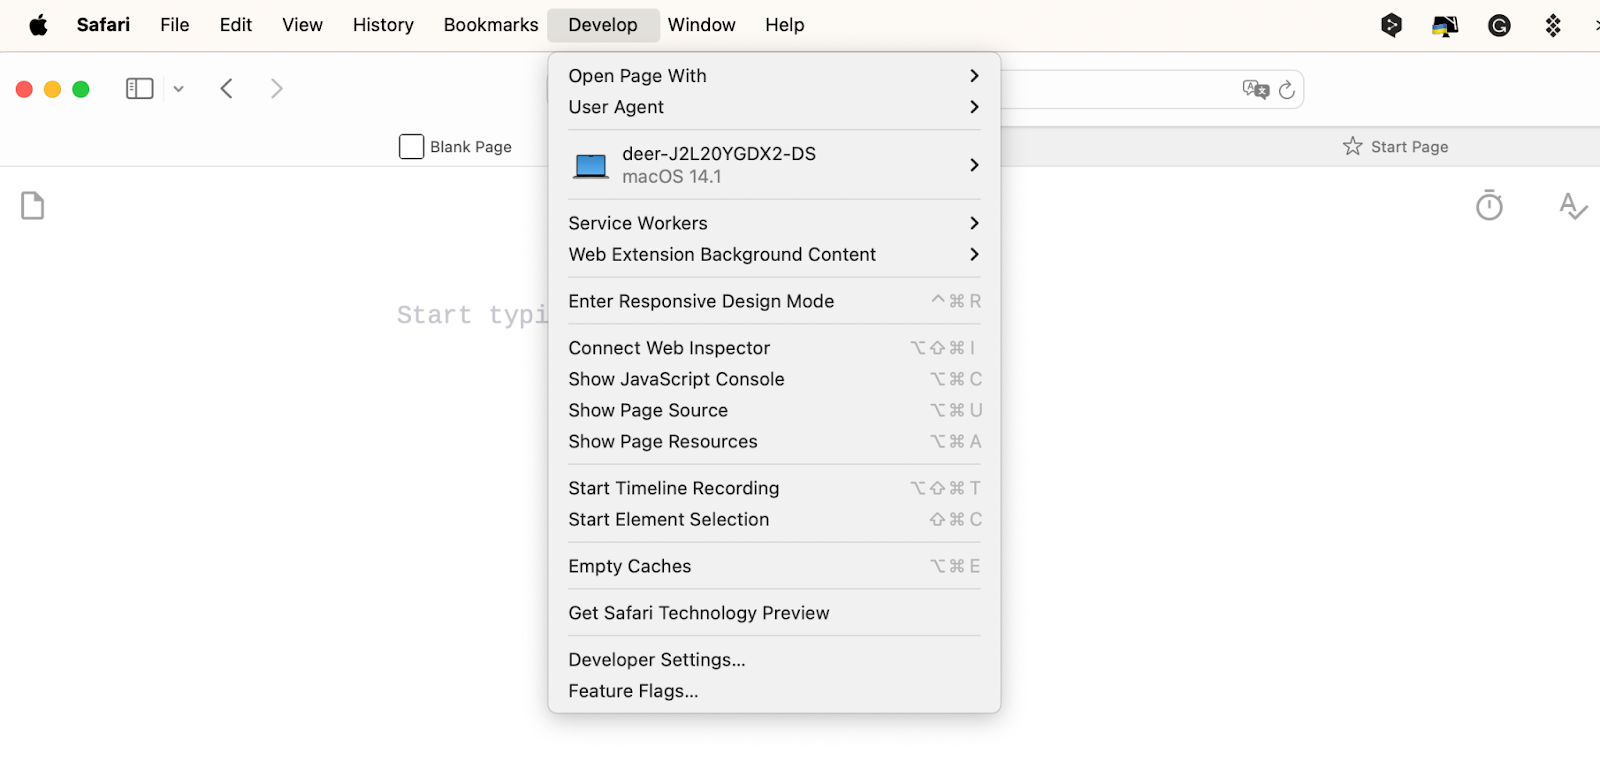Close the Develop menu
The width and height of the screenshot is (1600, 775).
(603, 25)
